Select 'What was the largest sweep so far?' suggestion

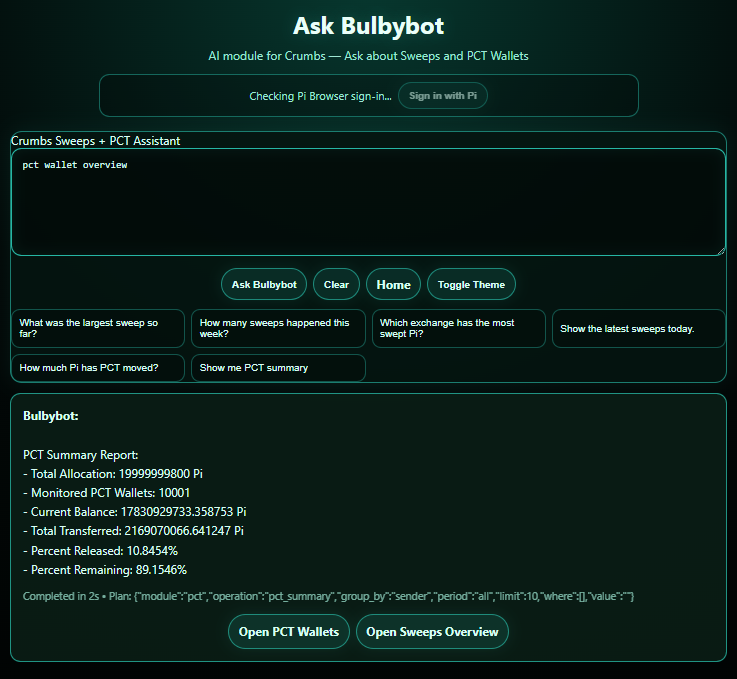(98, 328)
